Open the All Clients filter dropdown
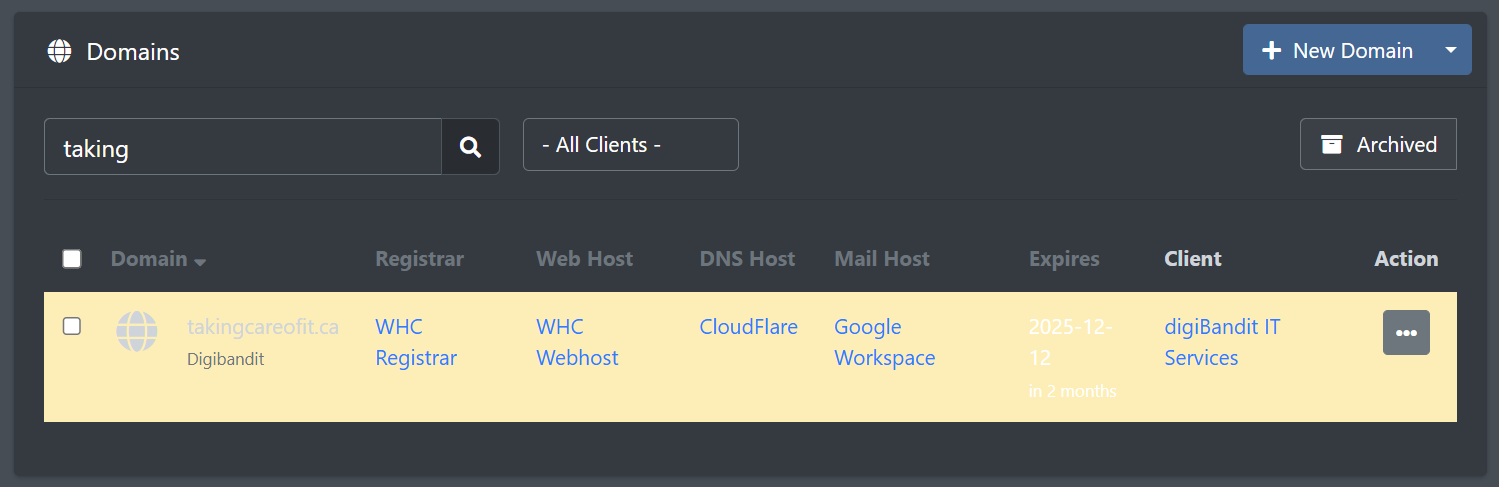This screenshot has width=1499, height=487. pyautogui.click(x=630, y=145)
